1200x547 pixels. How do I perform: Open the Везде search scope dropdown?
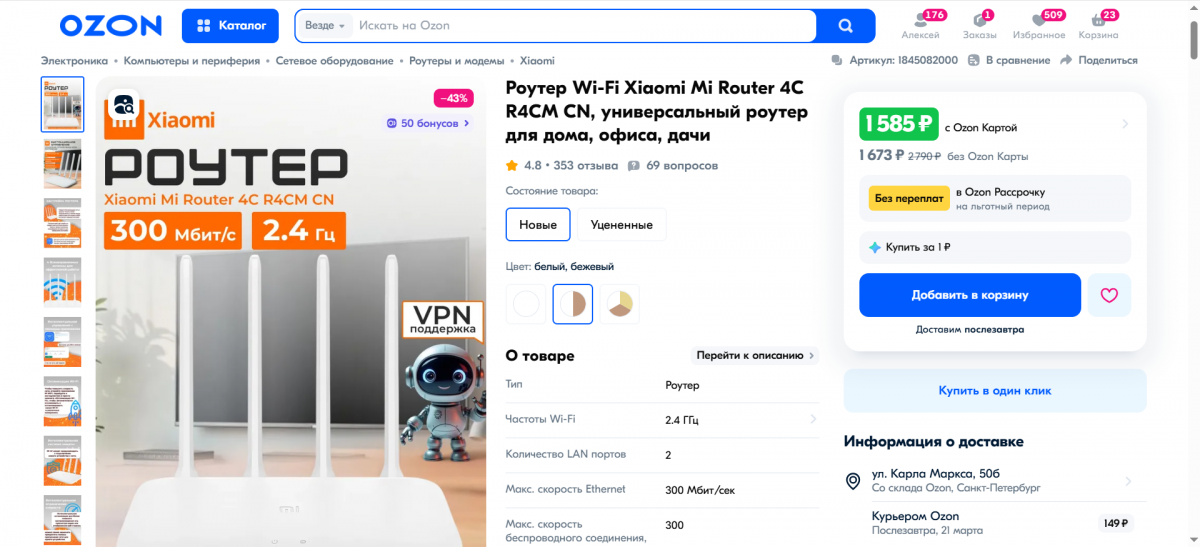[x=324, y=26]
